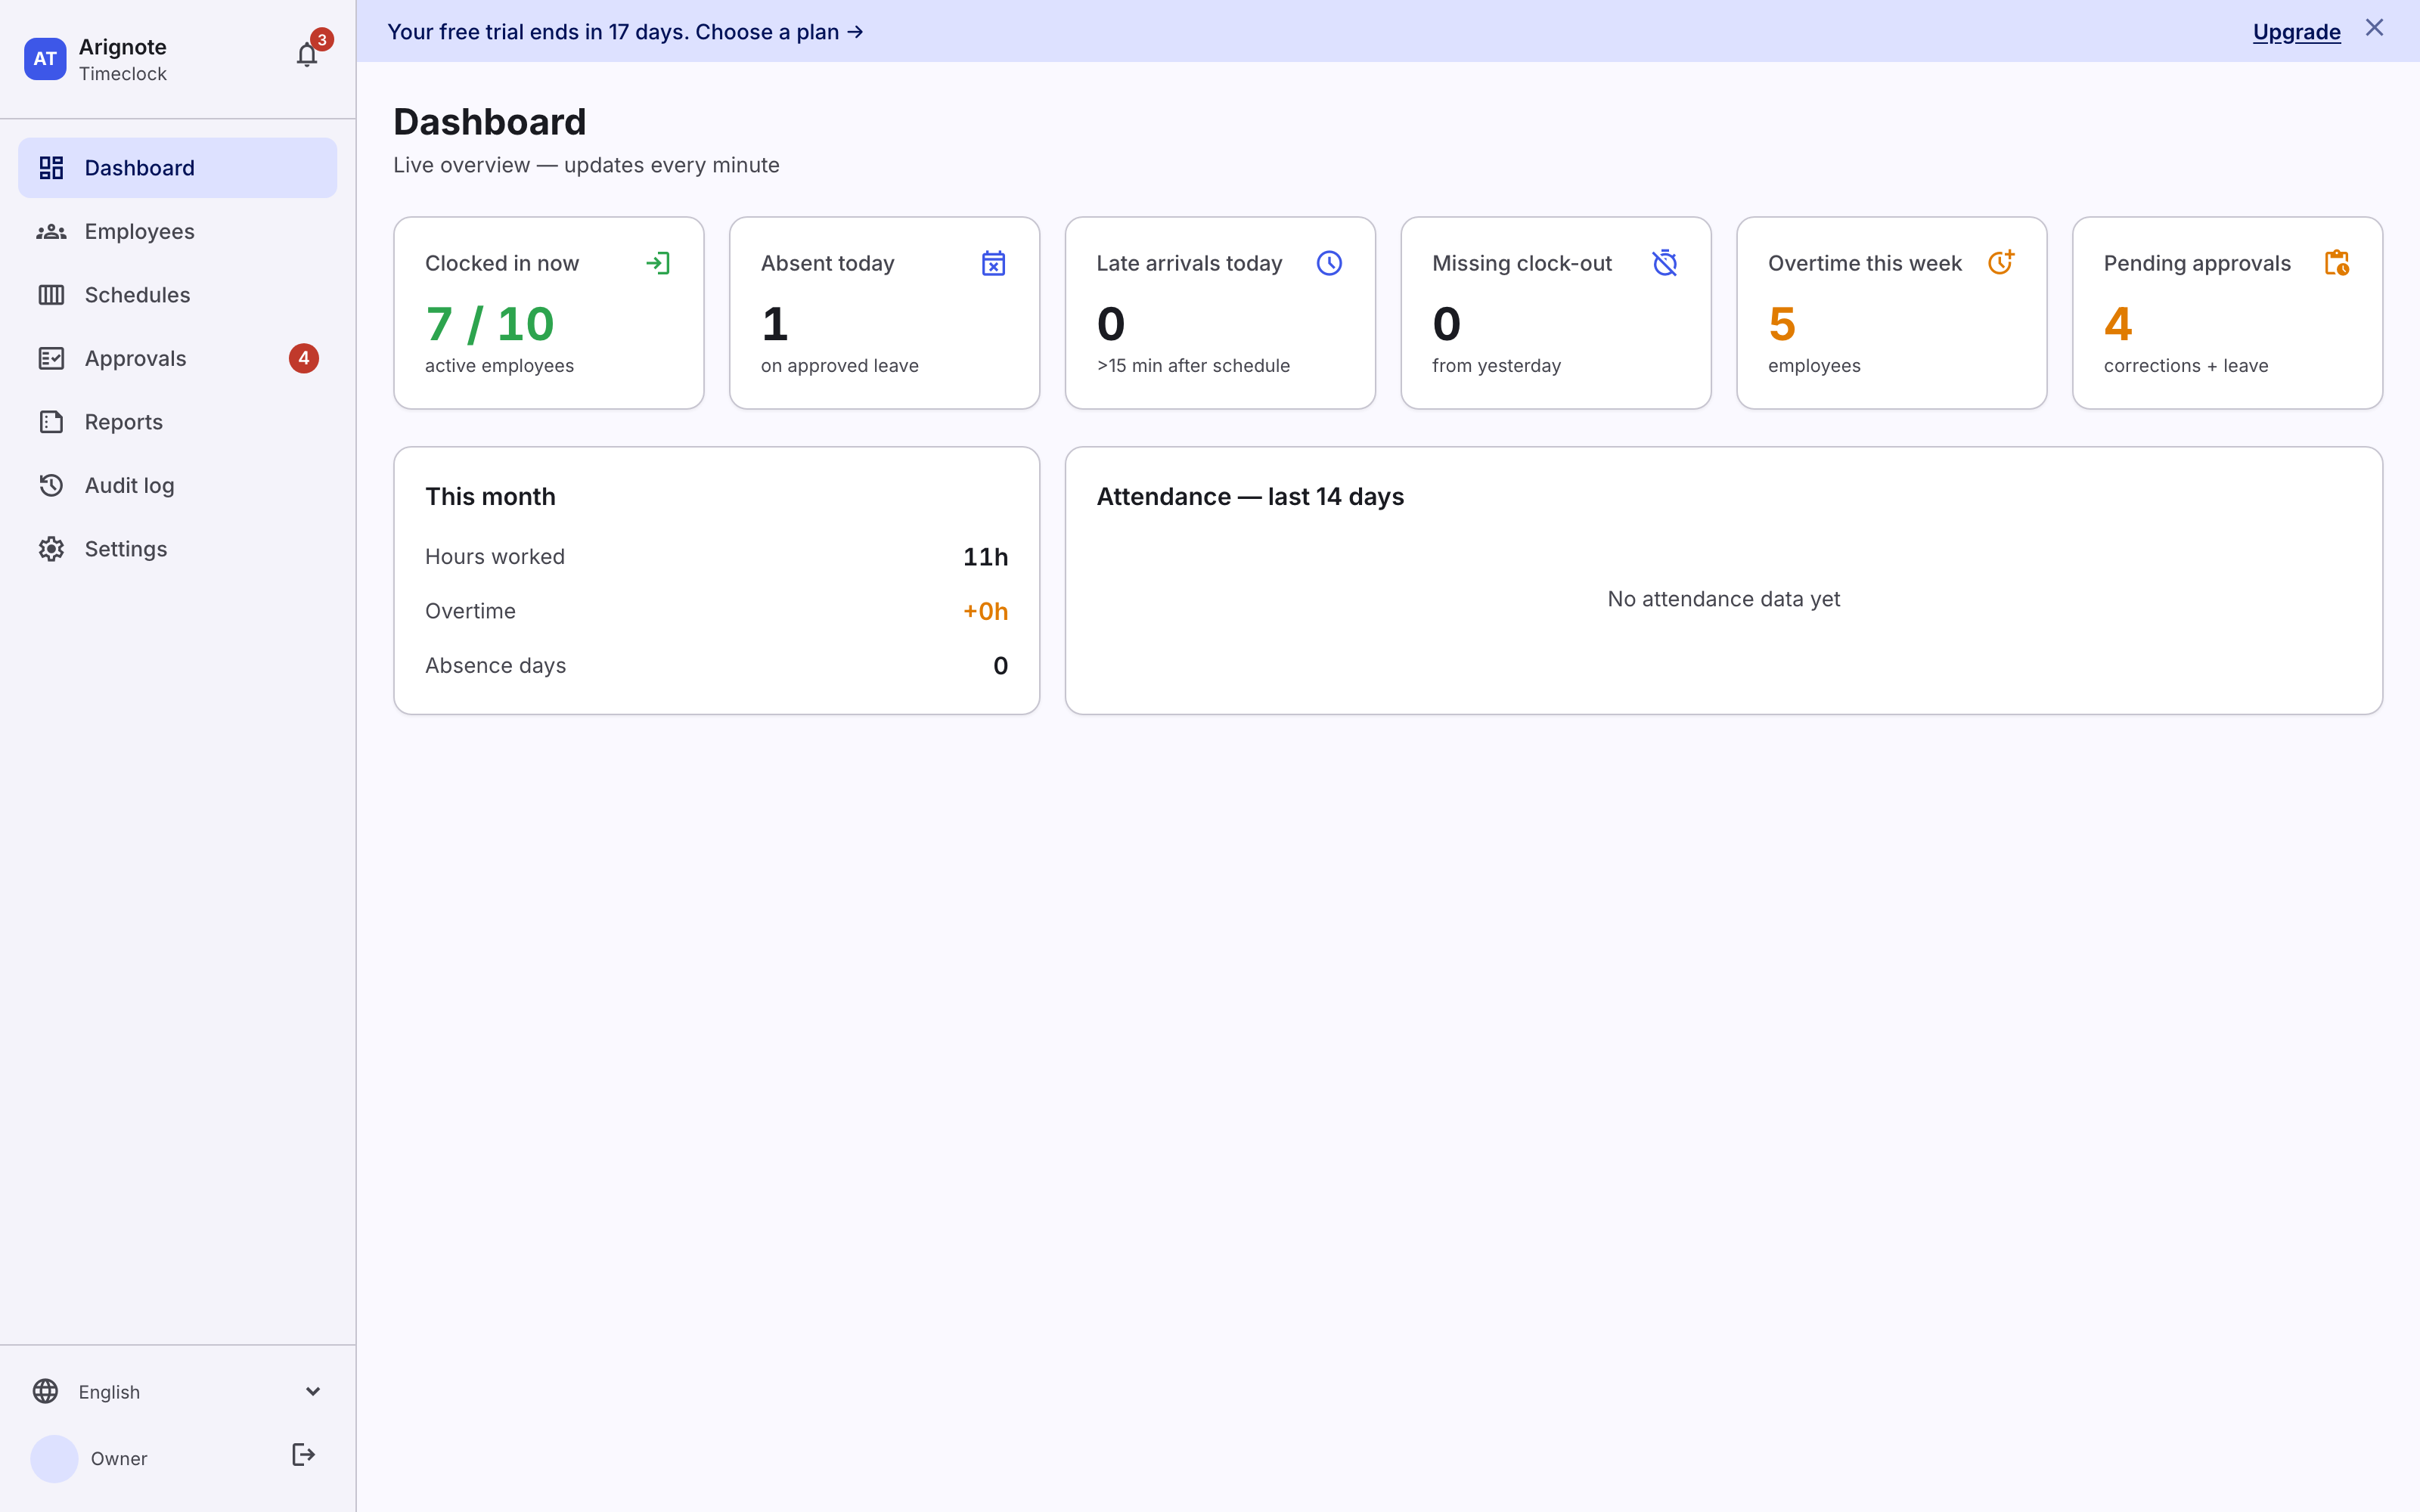Click the Overtime this week icon
The image size is (2420, 1512).
pyautogui.click(x=2001, y=262)
